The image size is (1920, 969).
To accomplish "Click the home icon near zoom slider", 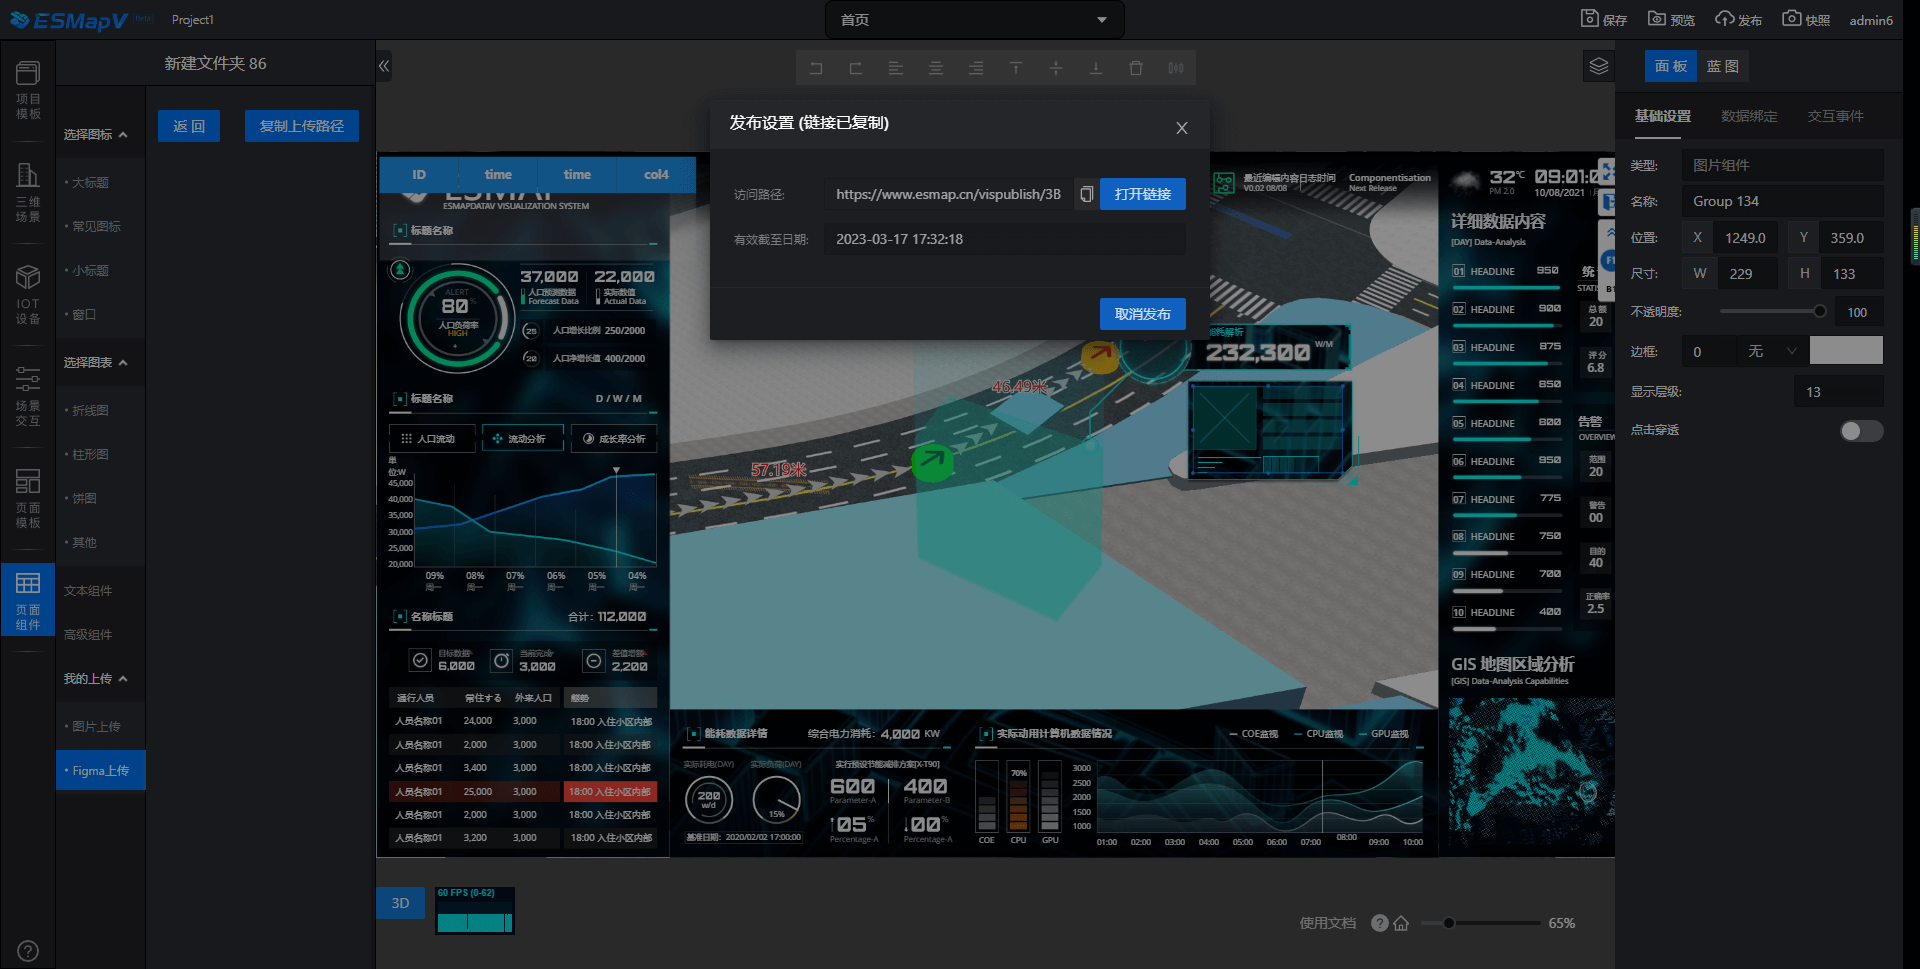I will (x=1401, y=923).
